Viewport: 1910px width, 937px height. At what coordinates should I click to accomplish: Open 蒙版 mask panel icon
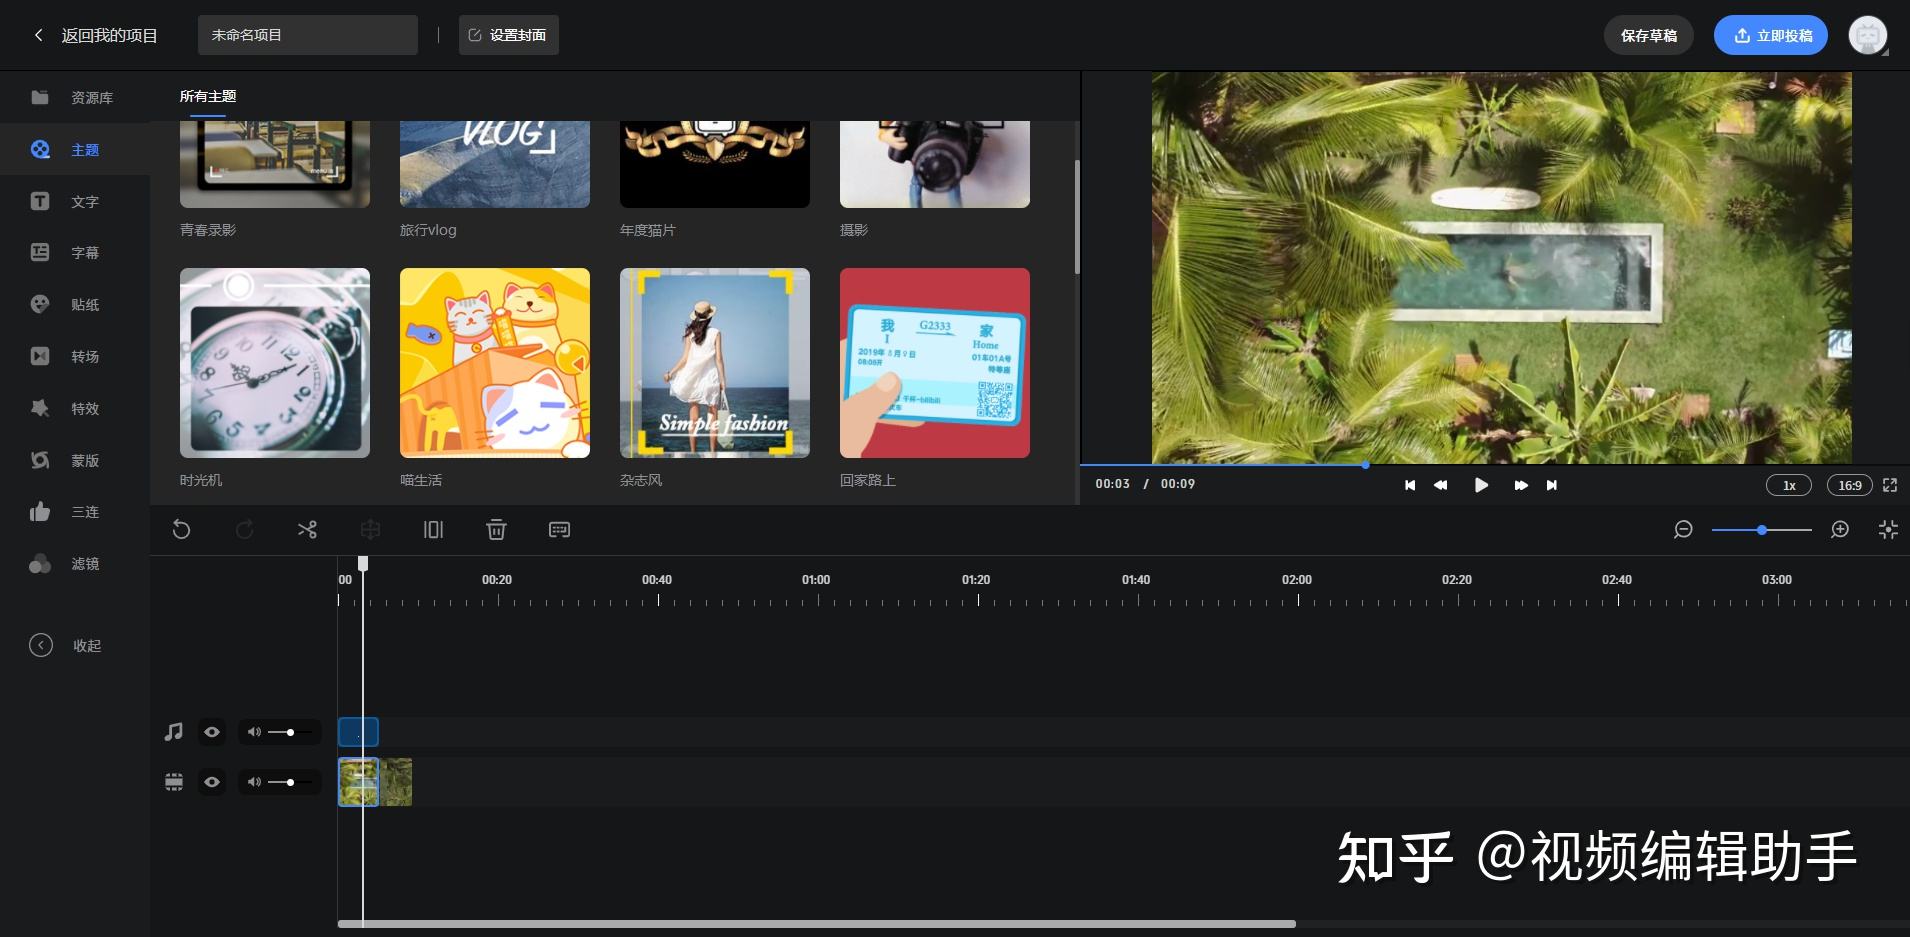pyautogui.click(x=40, y=460)
